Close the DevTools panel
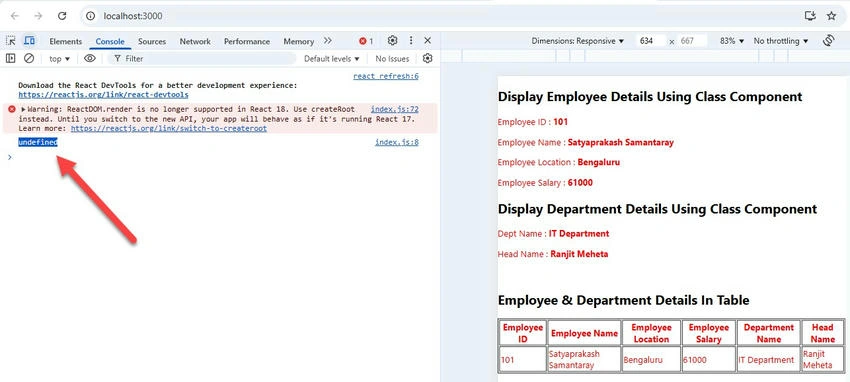Viewport: 850px width, 382px height. pos(427,41)
